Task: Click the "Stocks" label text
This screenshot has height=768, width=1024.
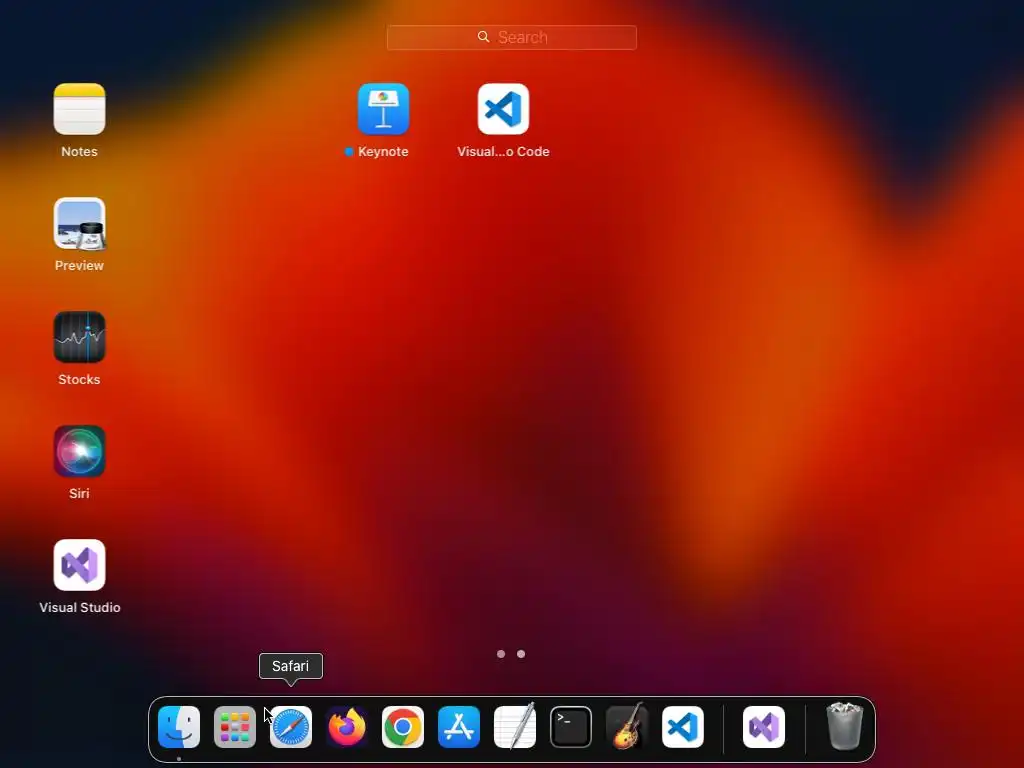Action: click(79, 379)
